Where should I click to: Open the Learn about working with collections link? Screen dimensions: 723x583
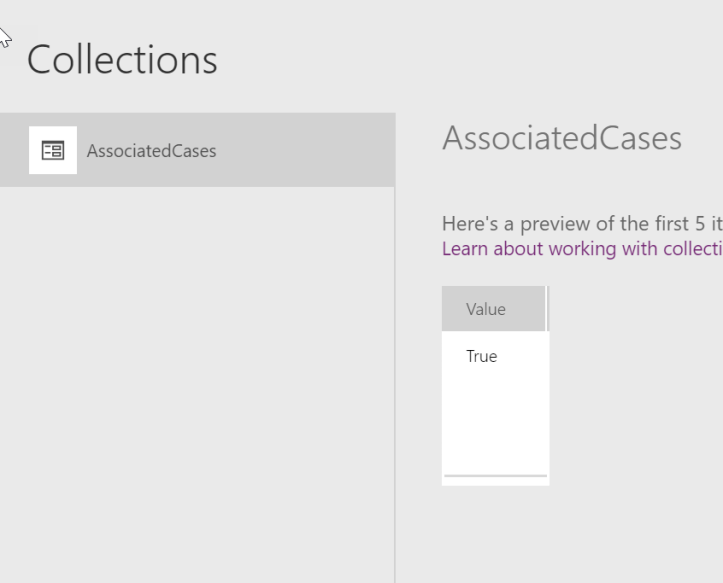[581, 249]
